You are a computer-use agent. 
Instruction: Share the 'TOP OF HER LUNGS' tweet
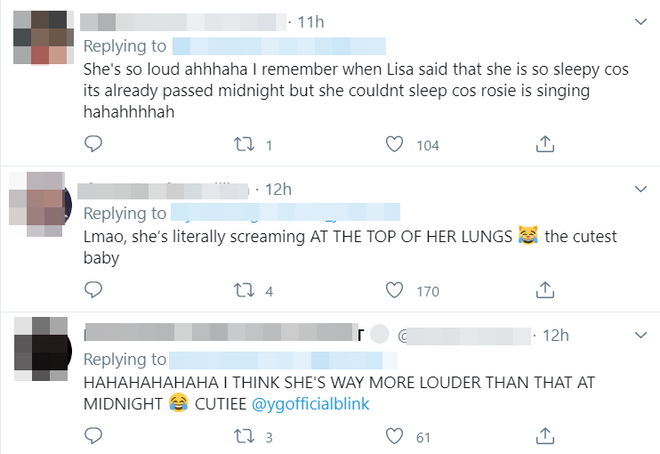[545, 290]
